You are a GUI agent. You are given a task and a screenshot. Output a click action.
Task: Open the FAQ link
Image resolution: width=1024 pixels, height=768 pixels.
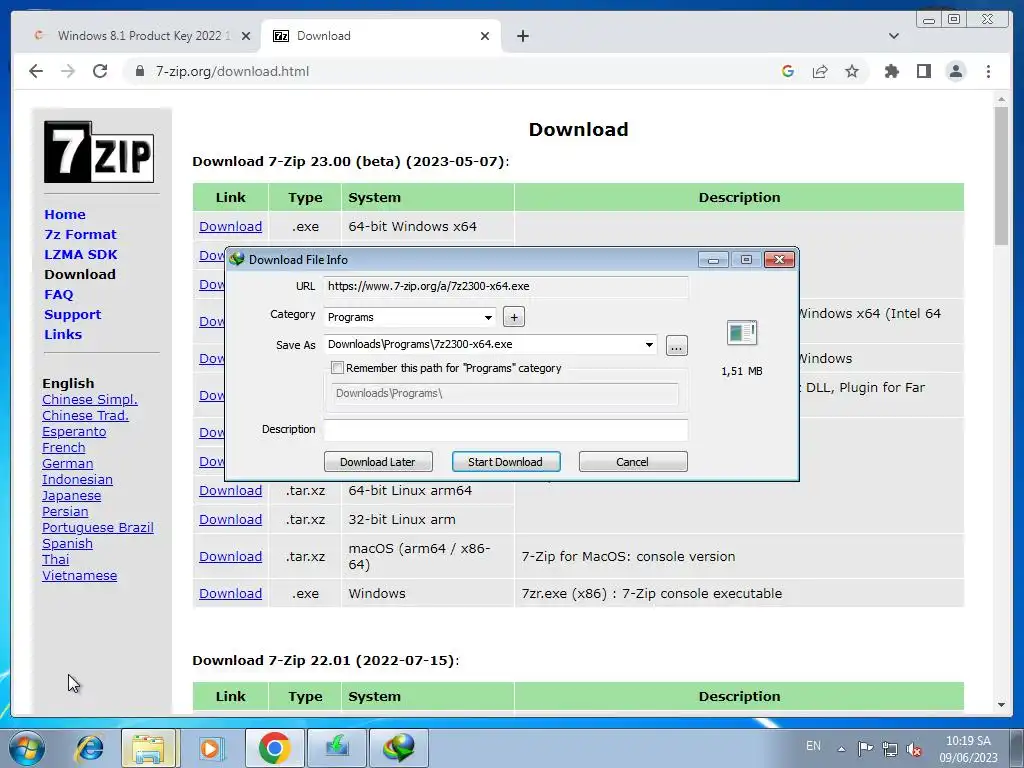pos(59,295)
